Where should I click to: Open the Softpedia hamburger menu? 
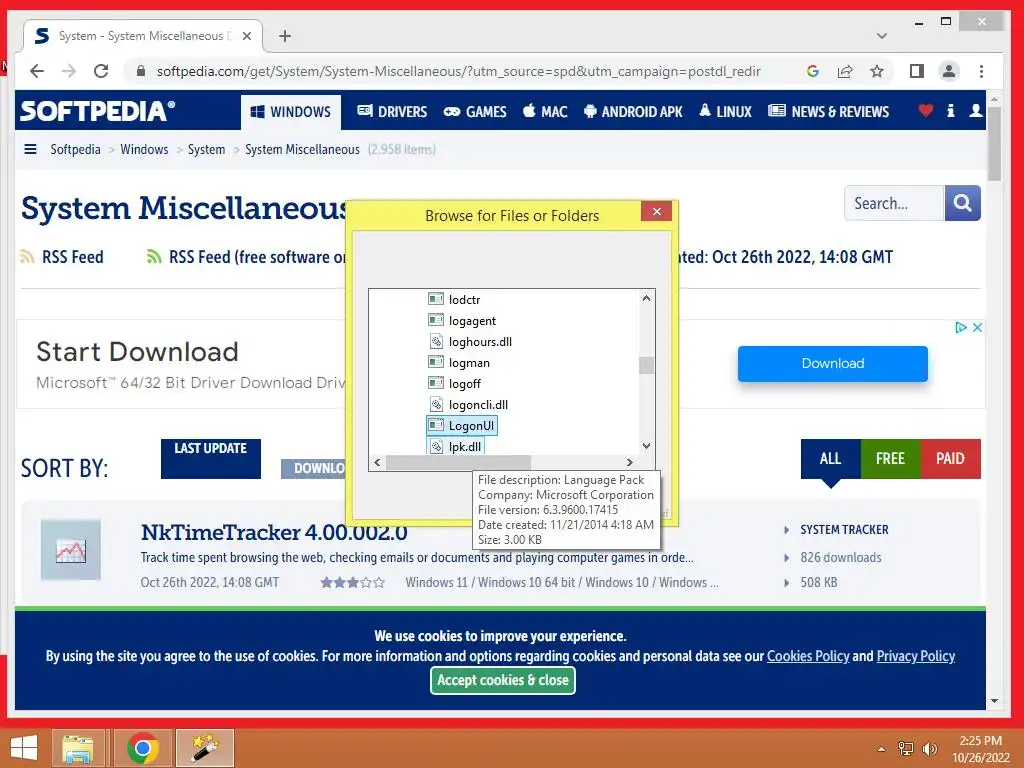point(30,149)
